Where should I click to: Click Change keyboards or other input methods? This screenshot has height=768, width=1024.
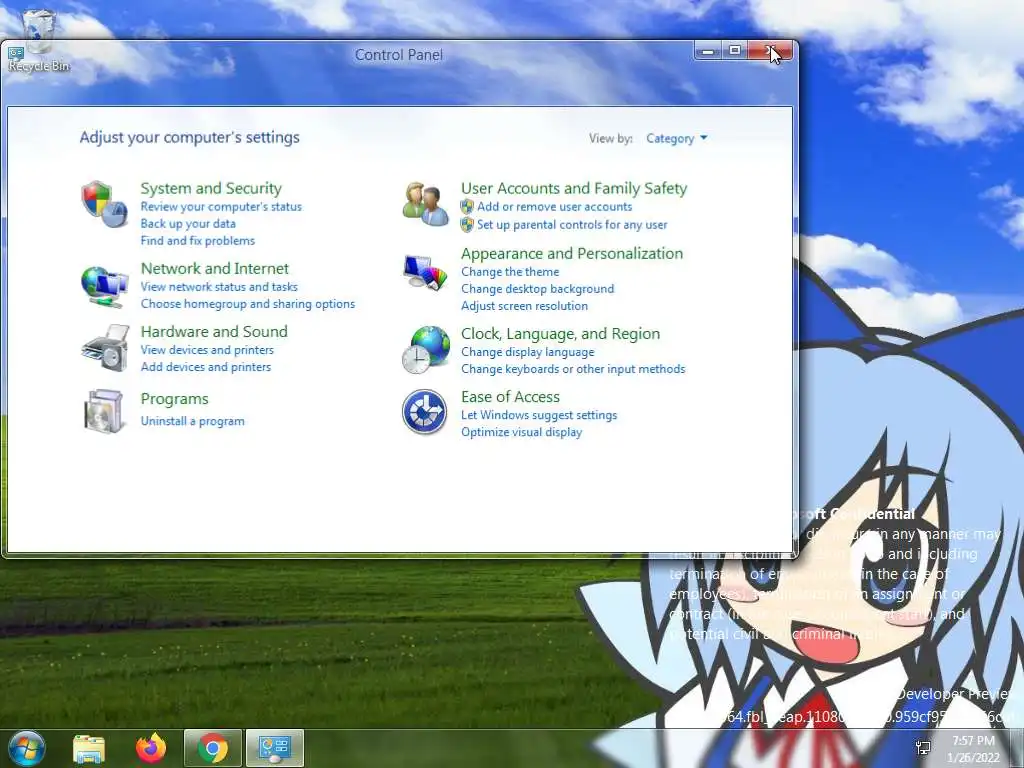tap(573, 369)
